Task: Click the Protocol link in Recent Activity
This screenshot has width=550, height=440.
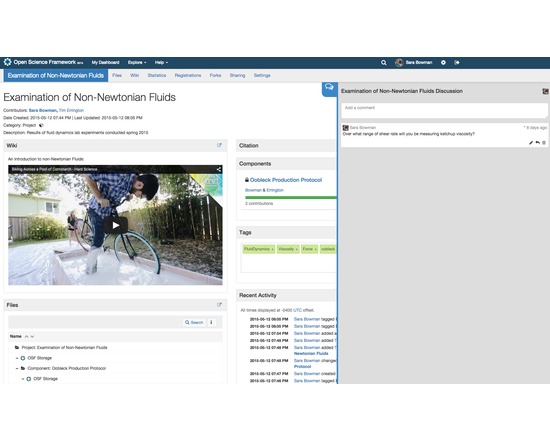Action: (x=302, y=366)
